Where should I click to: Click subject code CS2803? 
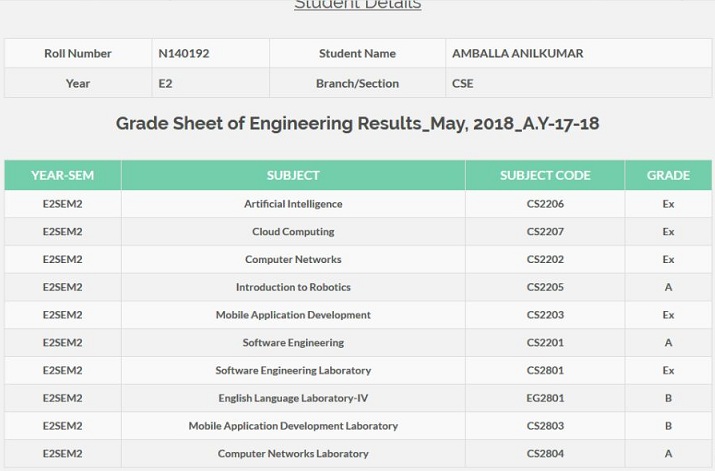[545, 426]
